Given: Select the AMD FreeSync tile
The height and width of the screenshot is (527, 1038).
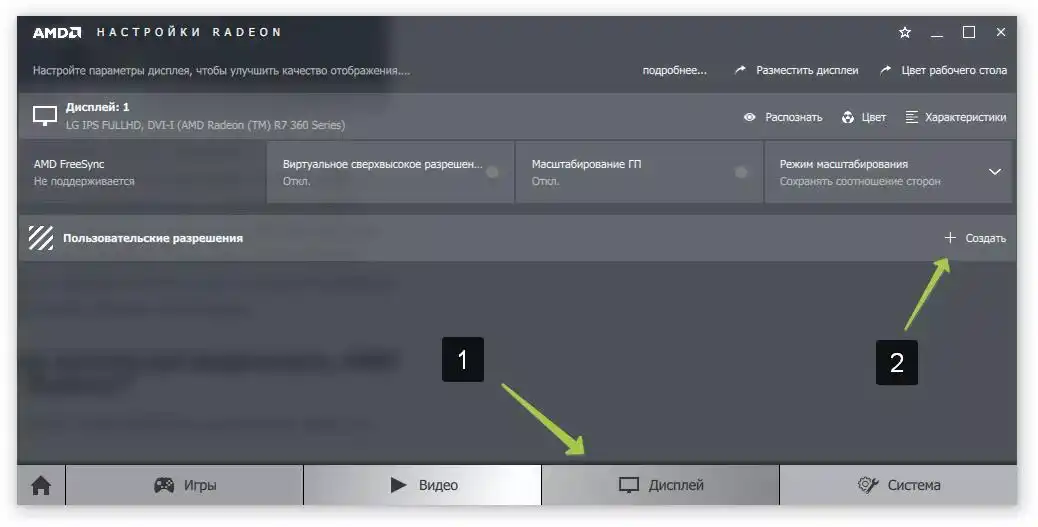Looking at the screenshot, I should coord(142,172).
